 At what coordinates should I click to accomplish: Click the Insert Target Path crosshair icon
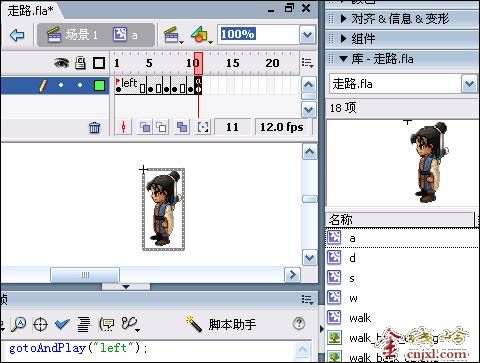[x=40, y=324]
